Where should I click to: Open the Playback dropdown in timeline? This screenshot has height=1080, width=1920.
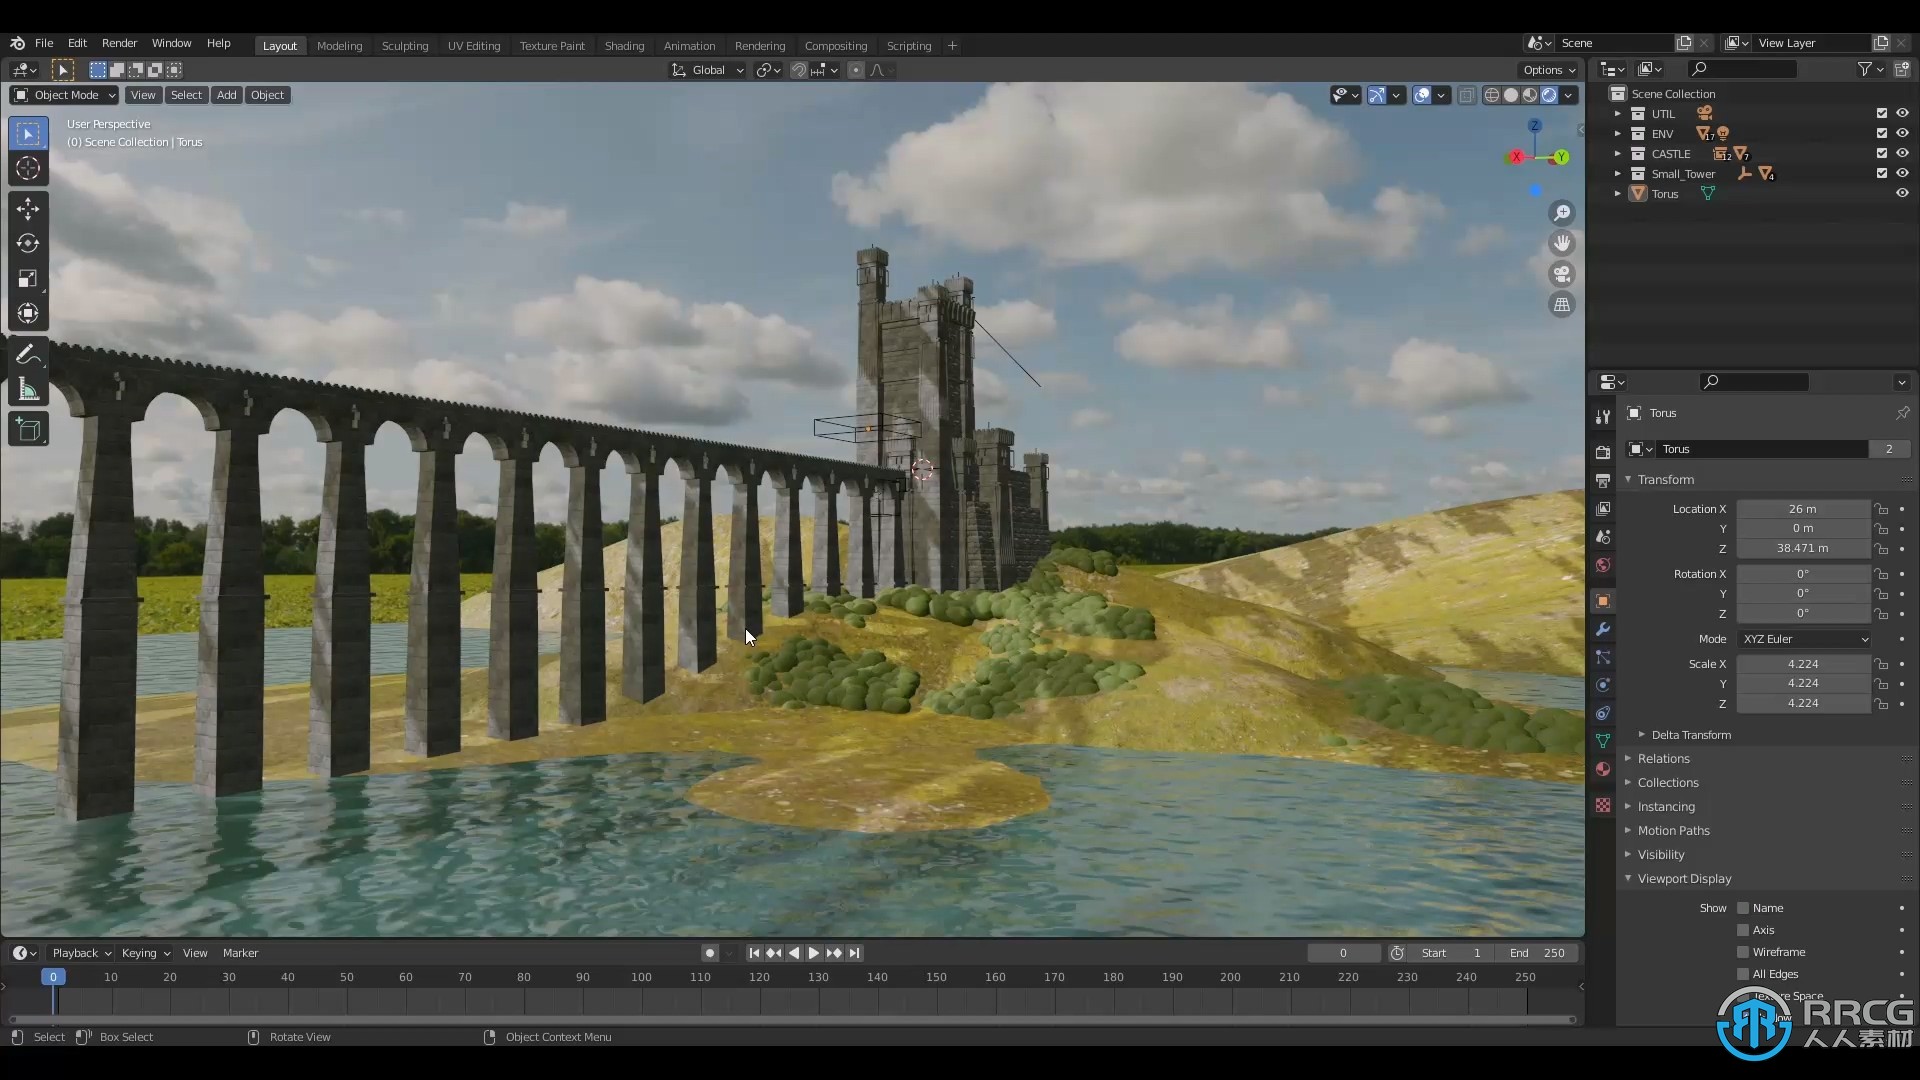pos(81,953)
